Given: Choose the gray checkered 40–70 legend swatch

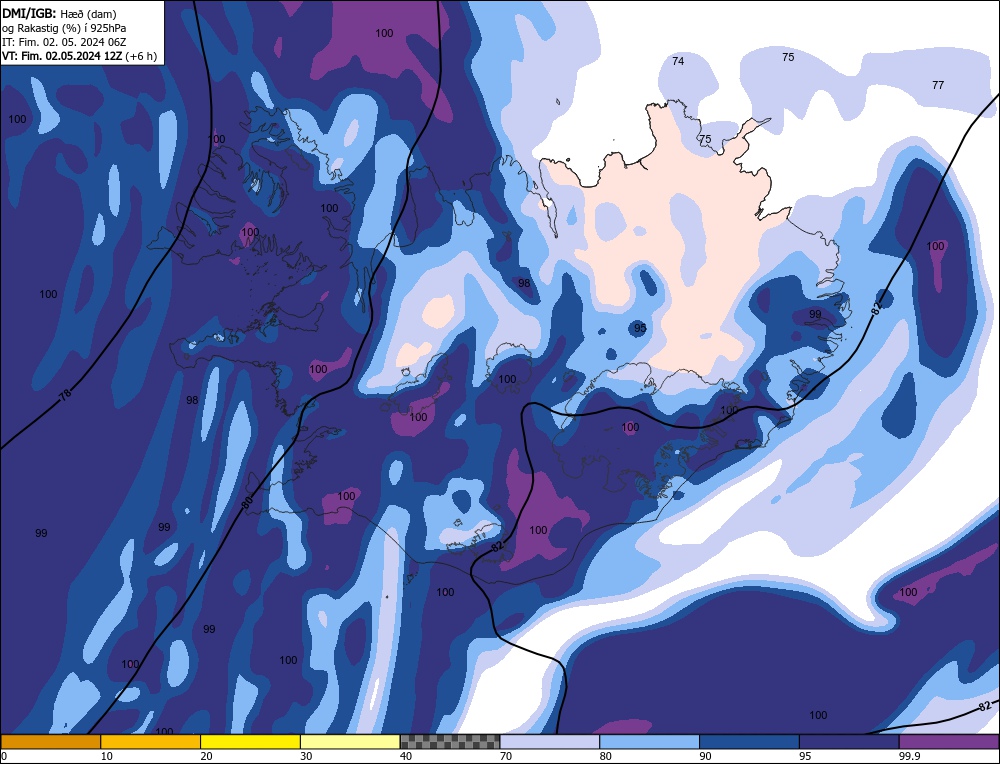Looking at the screenshot, I should [x=450, y=742].
